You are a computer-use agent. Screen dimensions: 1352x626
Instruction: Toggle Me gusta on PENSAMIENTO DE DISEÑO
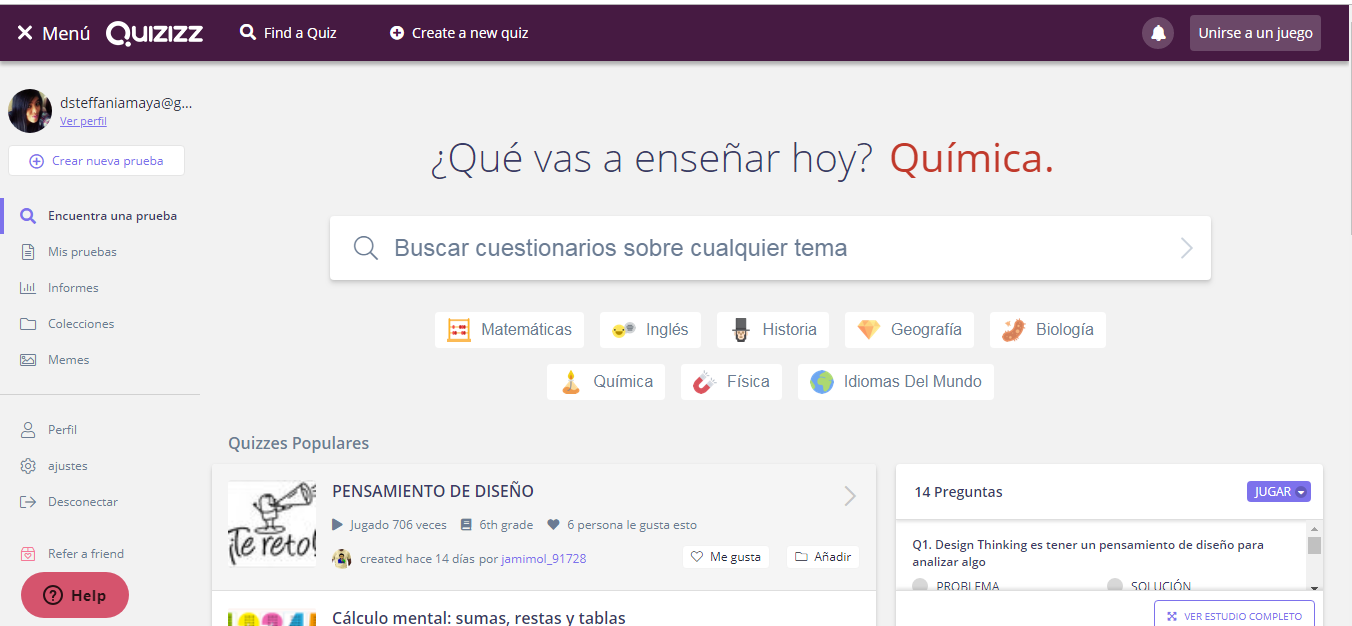(725, 556)
